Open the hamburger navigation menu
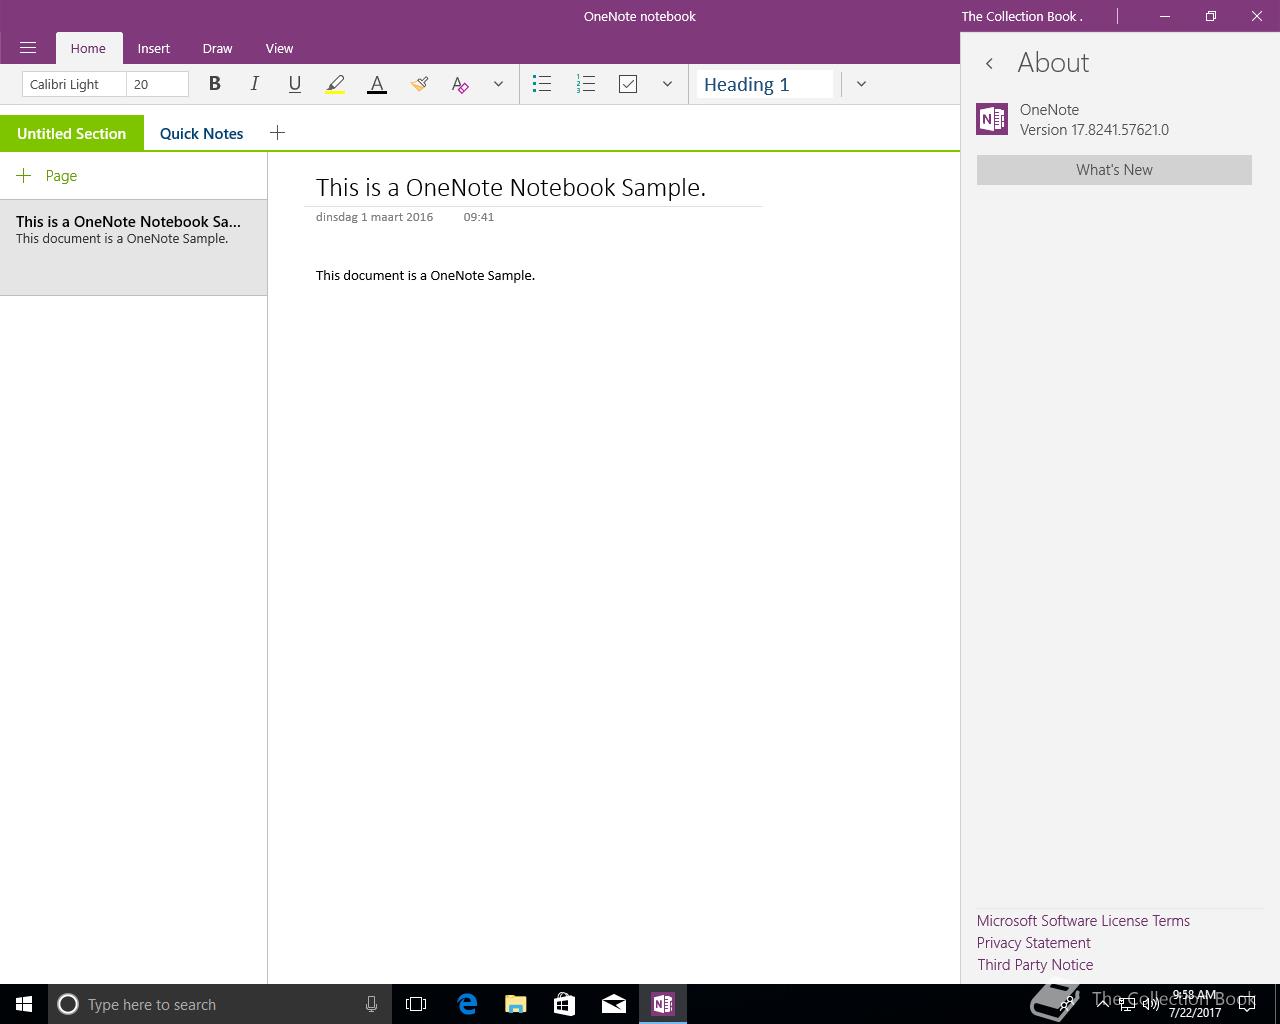Screen dimensions: 1280x1024 coord(28,48)
